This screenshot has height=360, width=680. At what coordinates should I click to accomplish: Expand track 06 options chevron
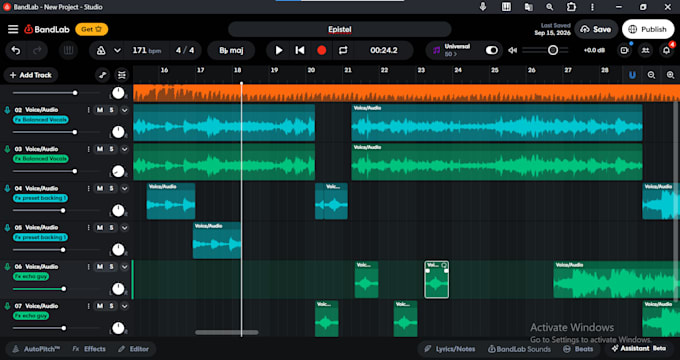pyautogui.click(x=124, y=267)
